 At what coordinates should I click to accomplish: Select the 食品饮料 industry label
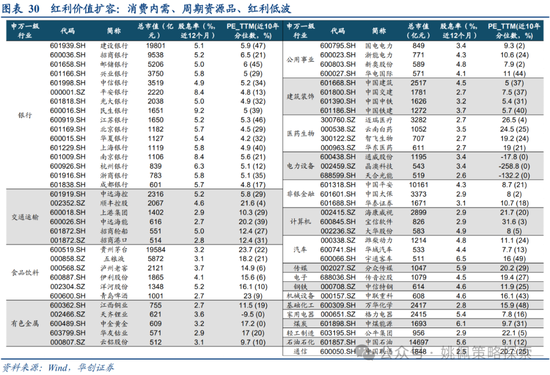point(25,273)
